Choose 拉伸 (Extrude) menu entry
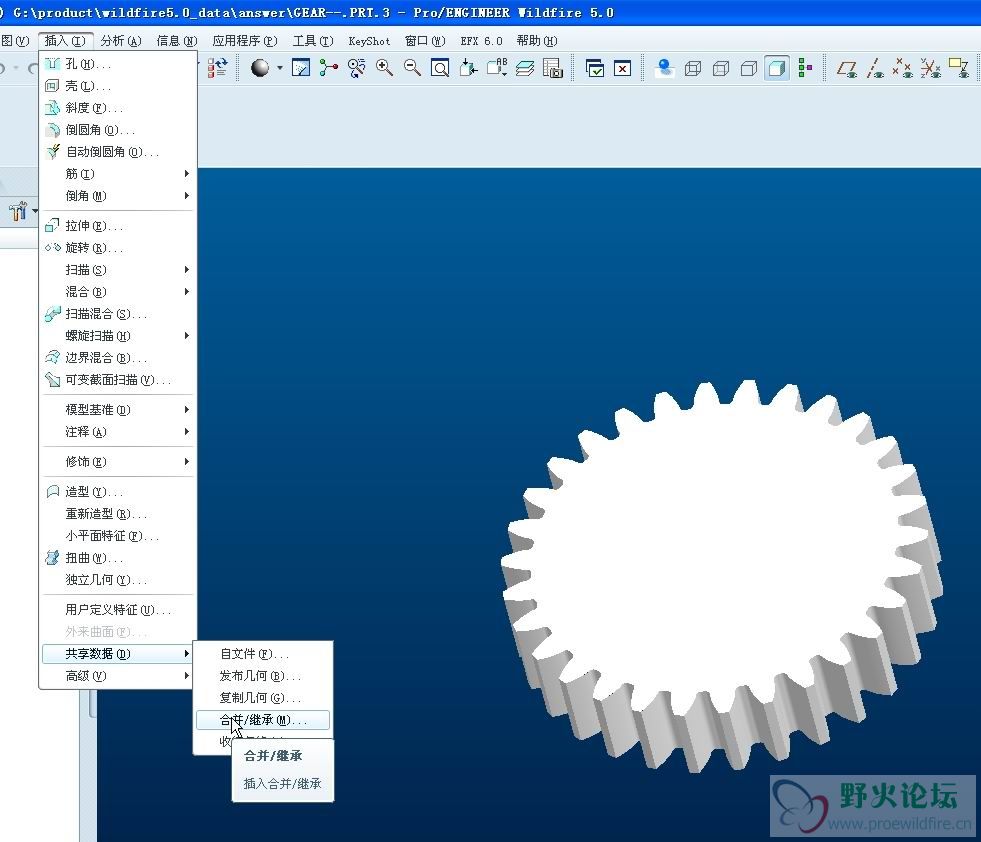The width and height of the screenshot is (981, 842). point(118,225)
